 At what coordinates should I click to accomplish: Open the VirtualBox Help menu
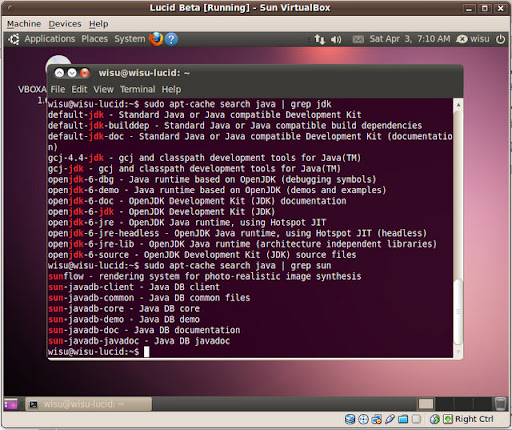[x=98, y=24]
